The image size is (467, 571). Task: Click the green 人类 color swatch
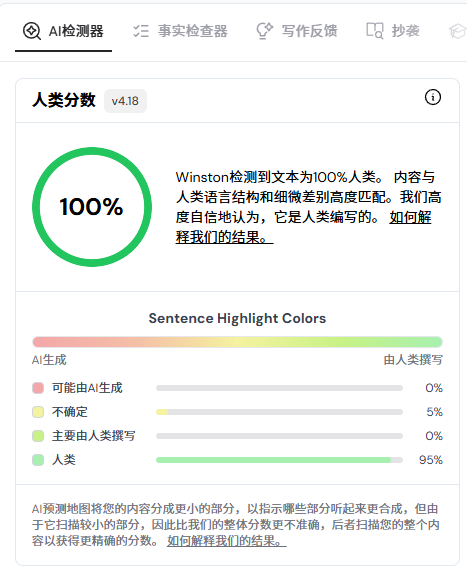coord(38,460)
